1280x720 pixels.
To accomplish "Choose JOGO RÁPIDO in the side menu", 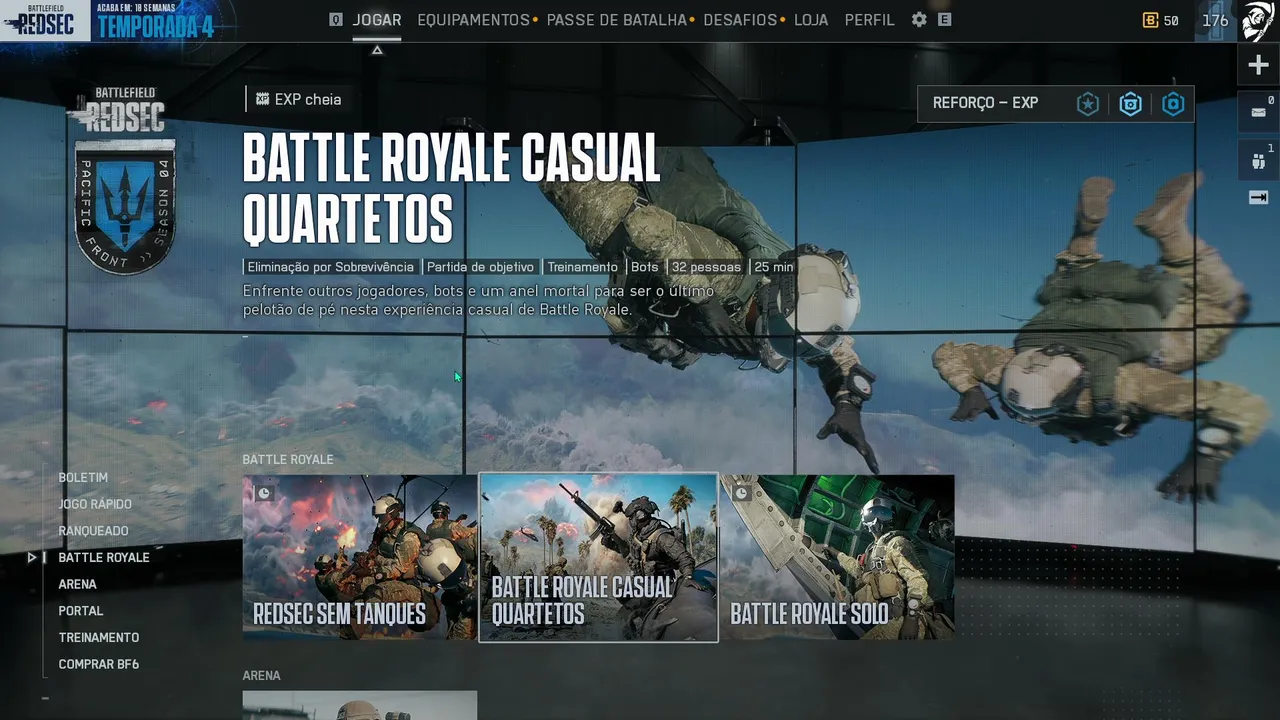I will (x=95, y=504).
